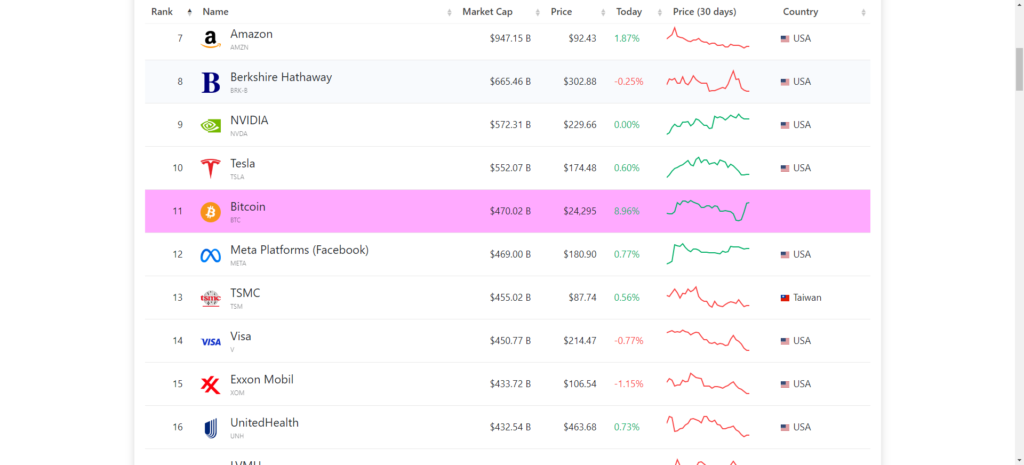The height and width of the screenshot is (465, 1024).
Task: Click Bitcoin's 30-day price chart
Action: (x=708, y=210)
